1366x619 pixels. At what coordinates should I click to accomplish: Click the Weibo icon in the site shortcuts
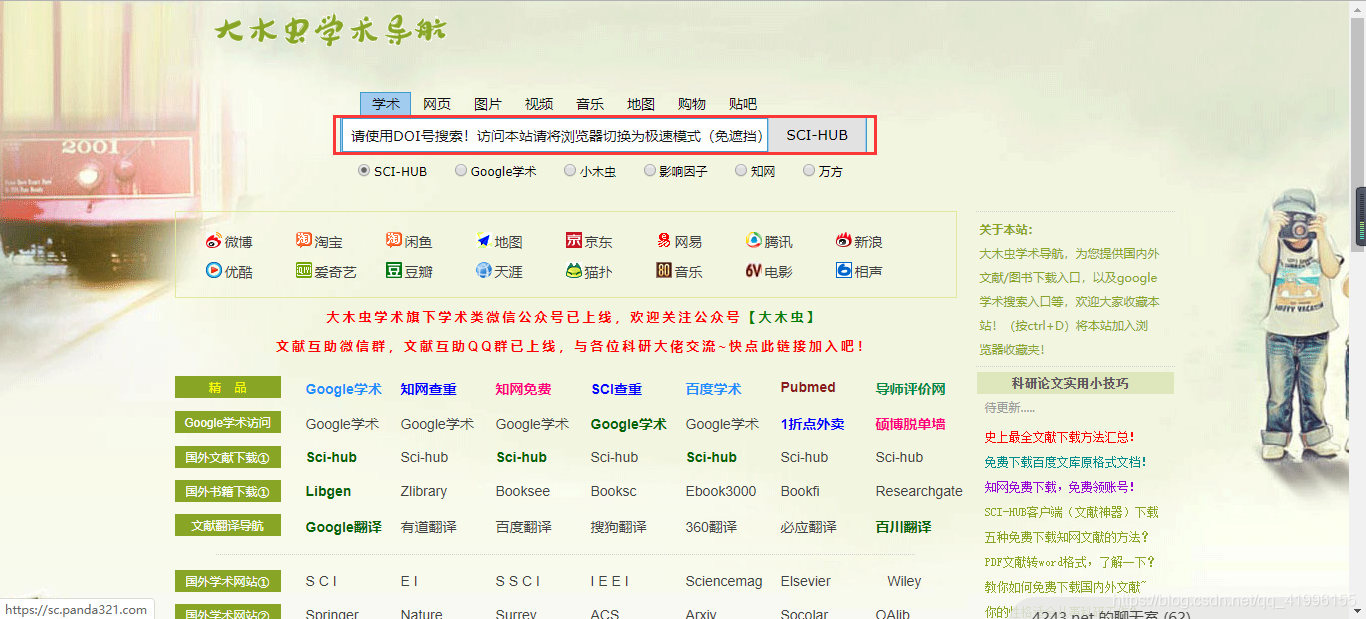coord(214,241)
